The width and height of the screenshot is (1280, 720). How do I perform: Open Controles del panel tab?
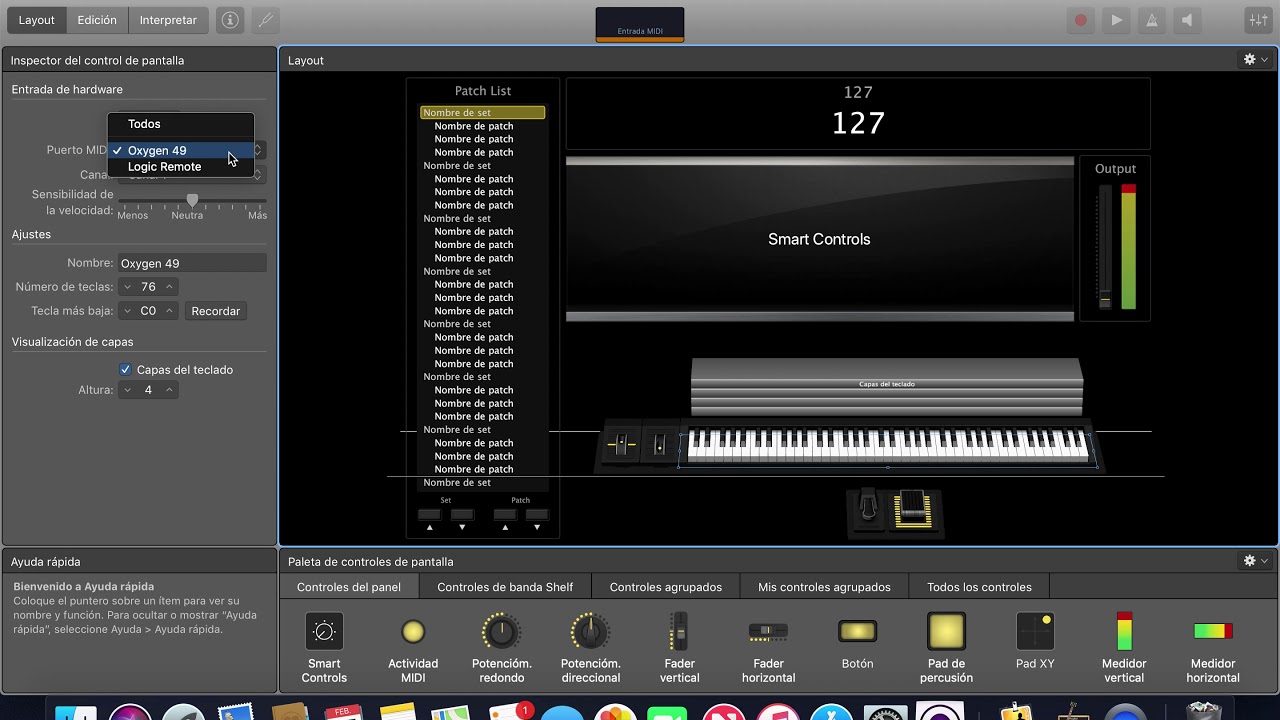(x=349, y=587)
